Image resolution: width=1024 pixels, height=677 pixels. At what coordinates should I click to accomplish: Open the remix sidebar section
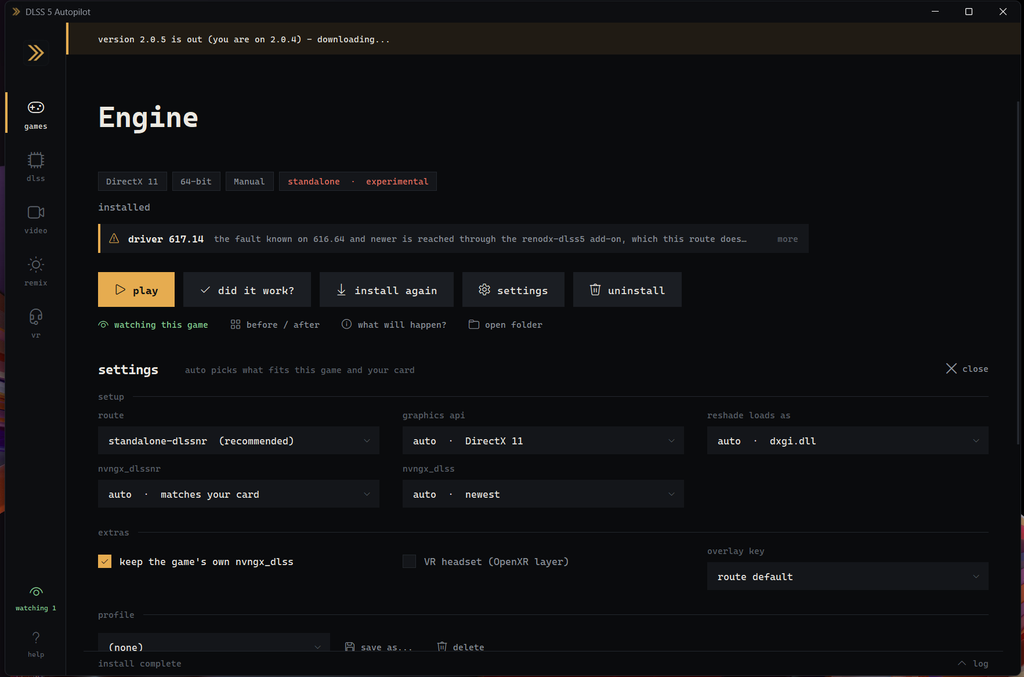point(36,271)
